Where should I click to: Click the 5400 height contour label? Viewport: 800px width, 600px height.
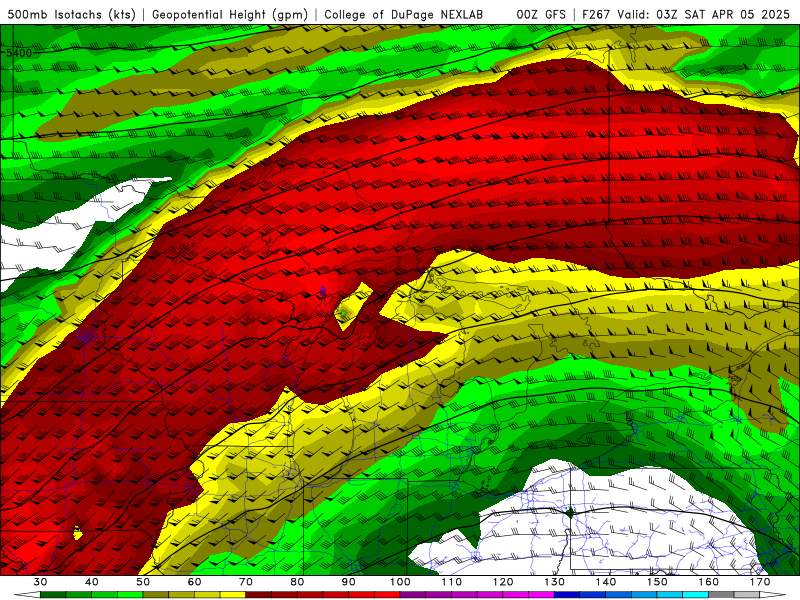[19, 53]
